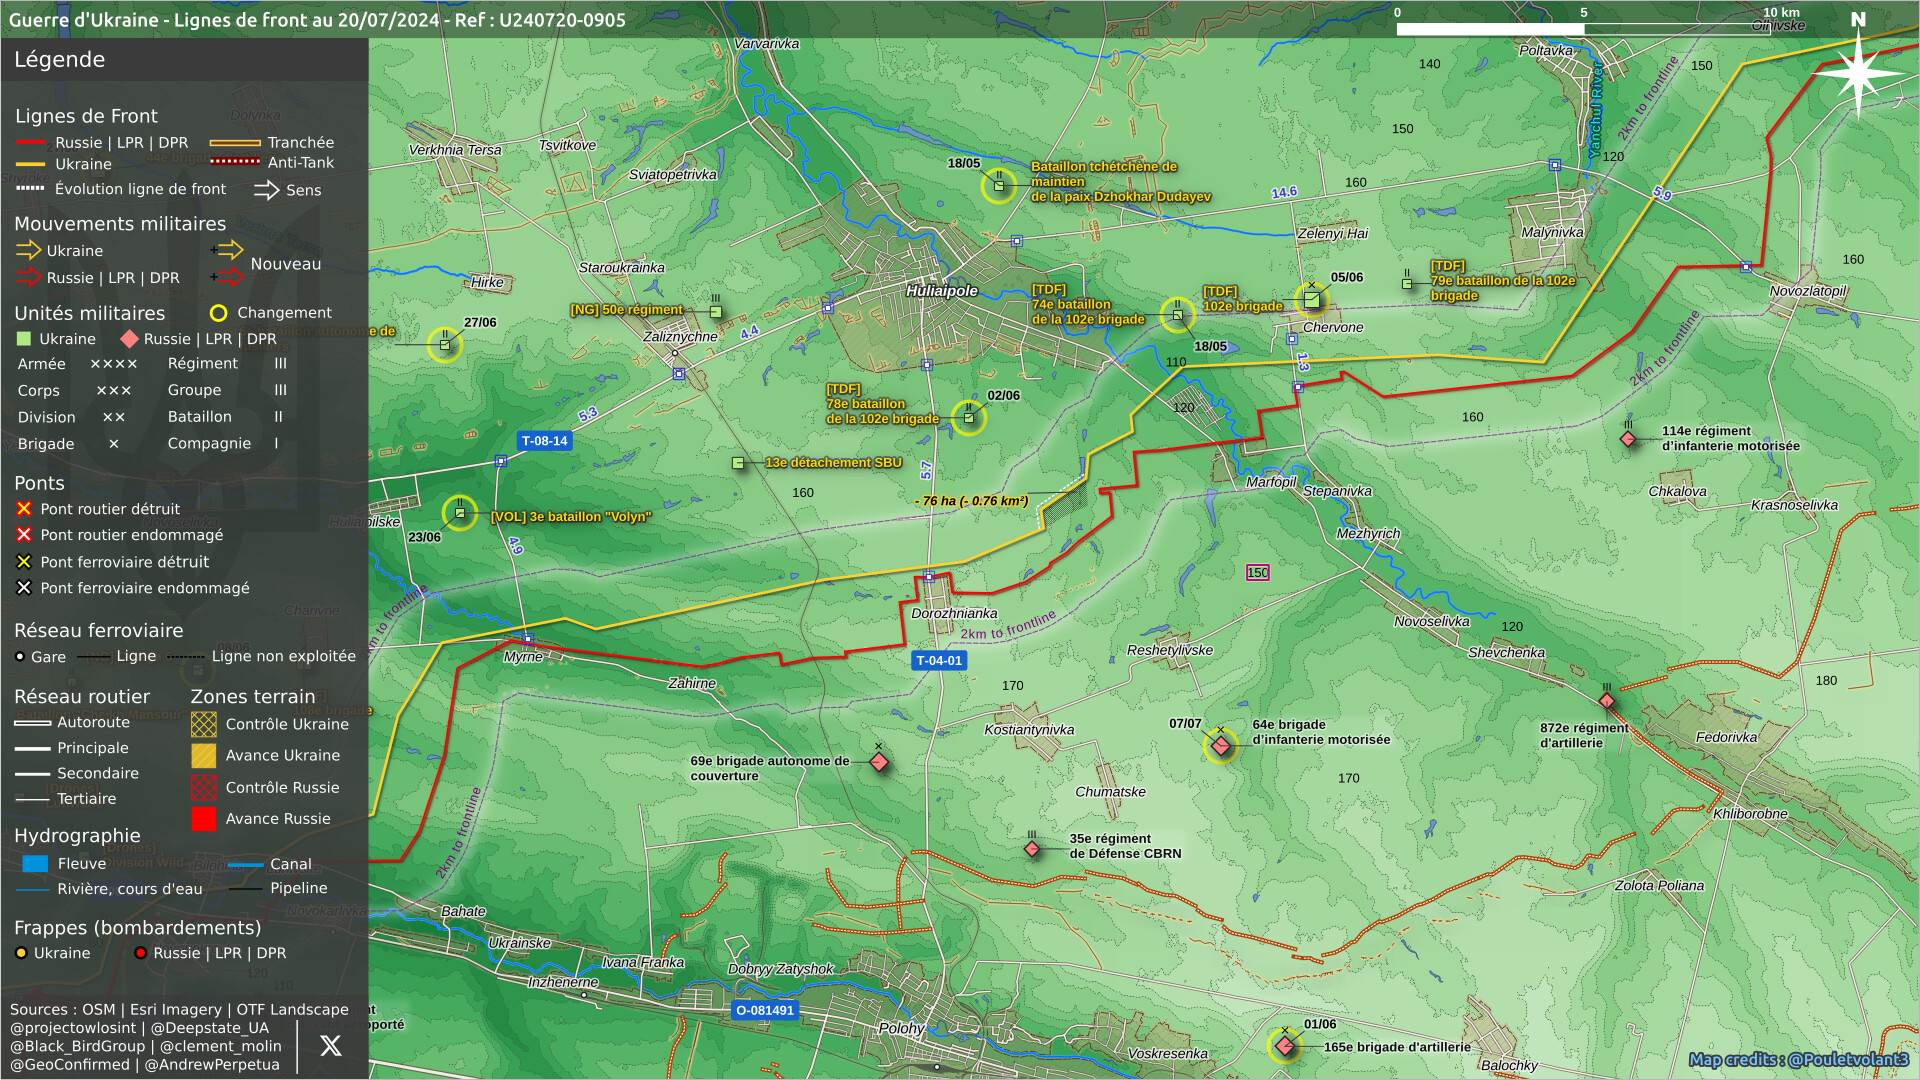Click the 10 km scale bar
The height and width of the screenshot is (1080, 1920).
[1583, 28]
